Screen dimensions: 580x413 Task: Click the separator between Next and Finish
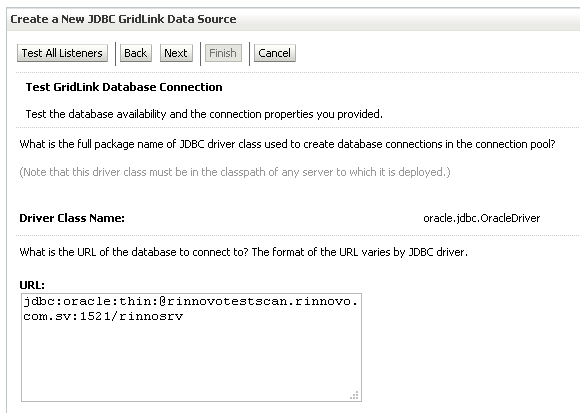(x=200, y=54)
